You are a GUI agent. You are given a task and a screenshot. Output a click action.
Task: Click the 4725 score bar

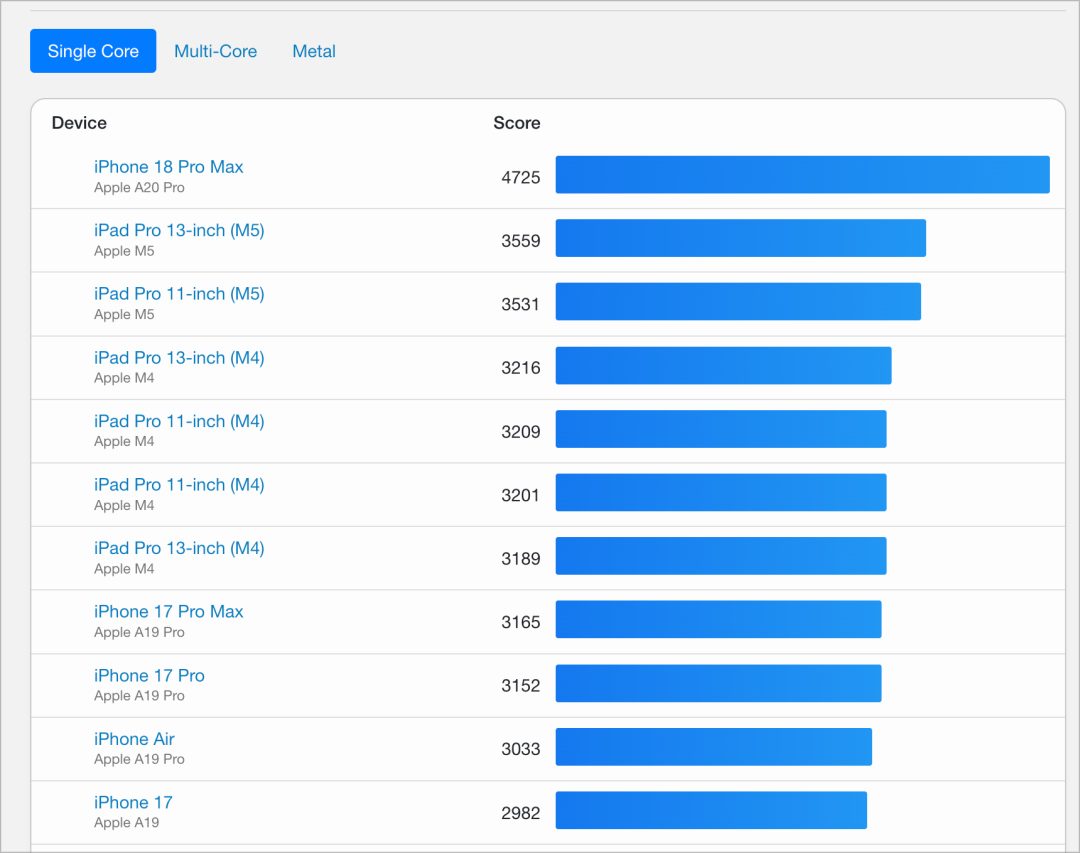pyautogui.click(x=802, y=174)
